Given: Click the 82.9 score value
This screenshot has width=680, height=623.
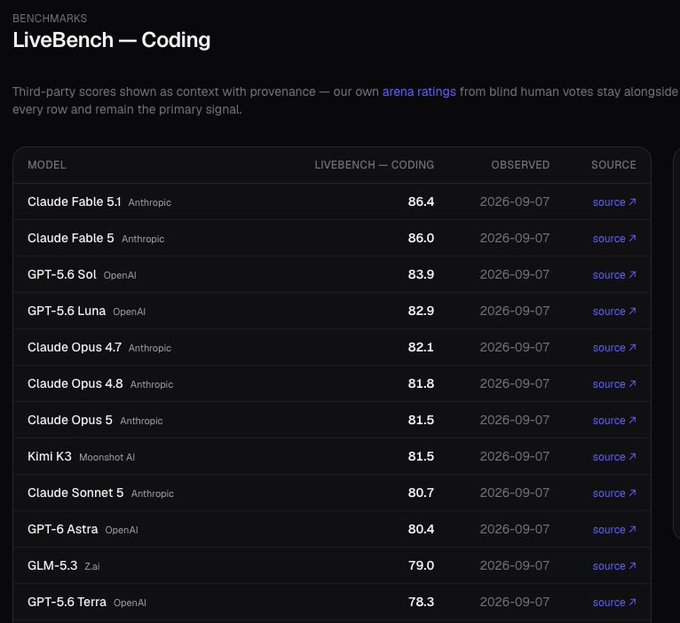Looking at the screenshot, I should 421,311.
